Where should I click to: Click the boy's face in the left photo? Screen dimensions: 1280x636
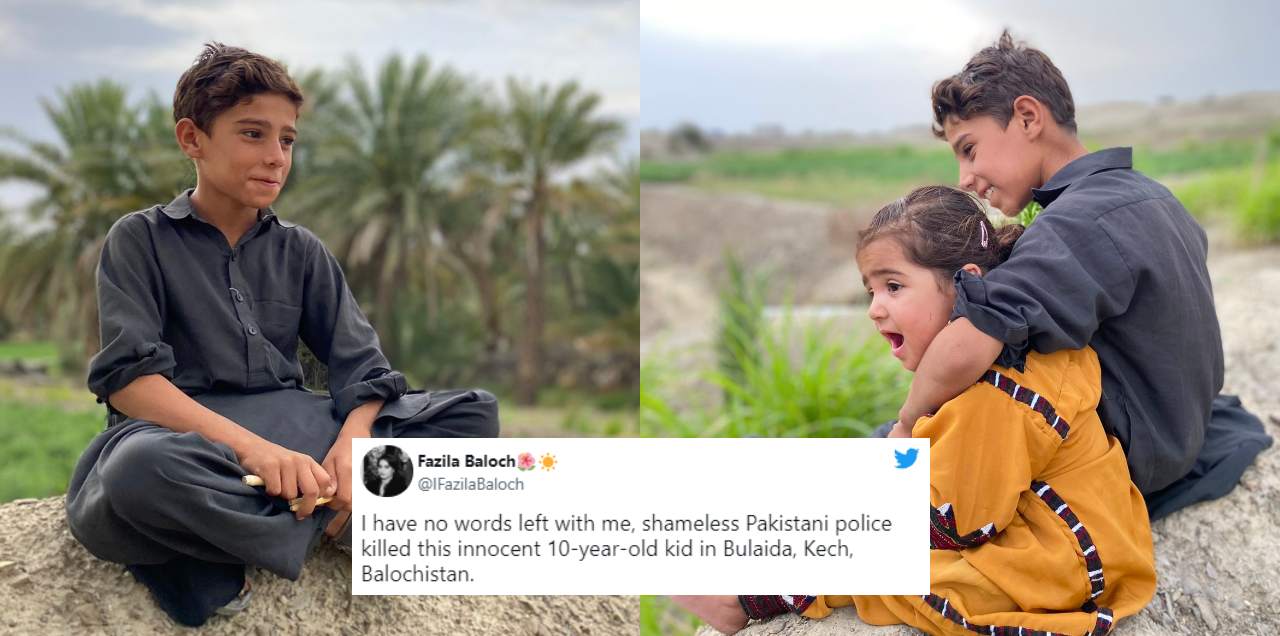pos(250,150)
